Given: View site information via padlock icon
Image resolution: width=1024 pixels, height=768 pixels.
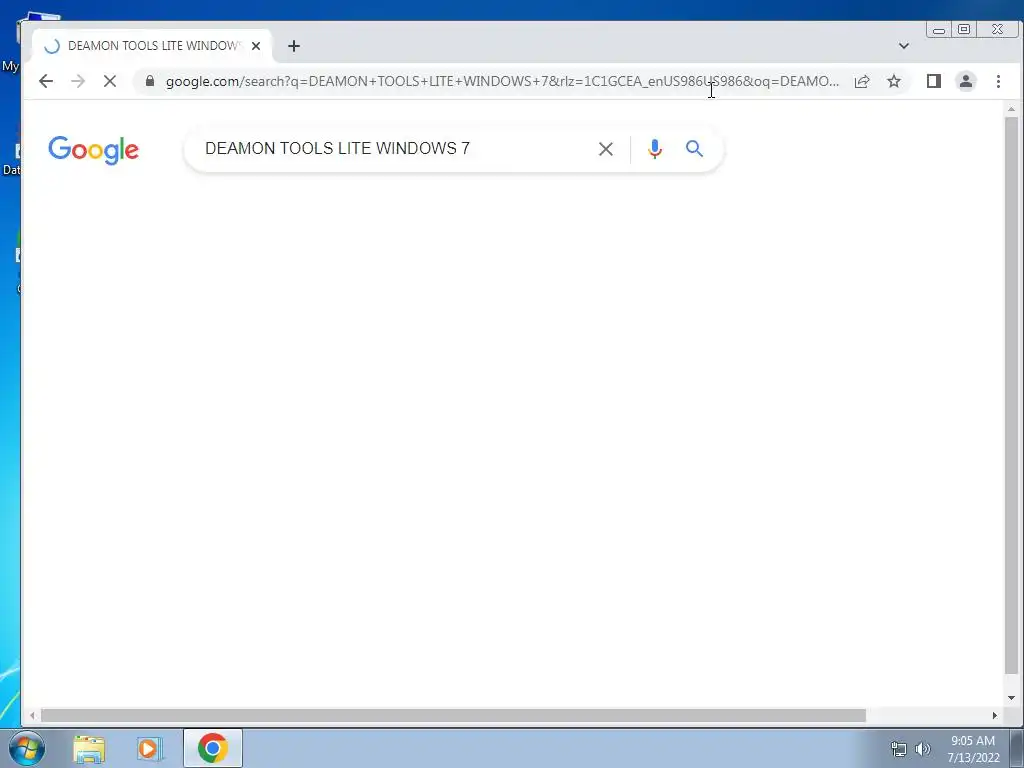Looking at the screenshot, I should (150, 81).
